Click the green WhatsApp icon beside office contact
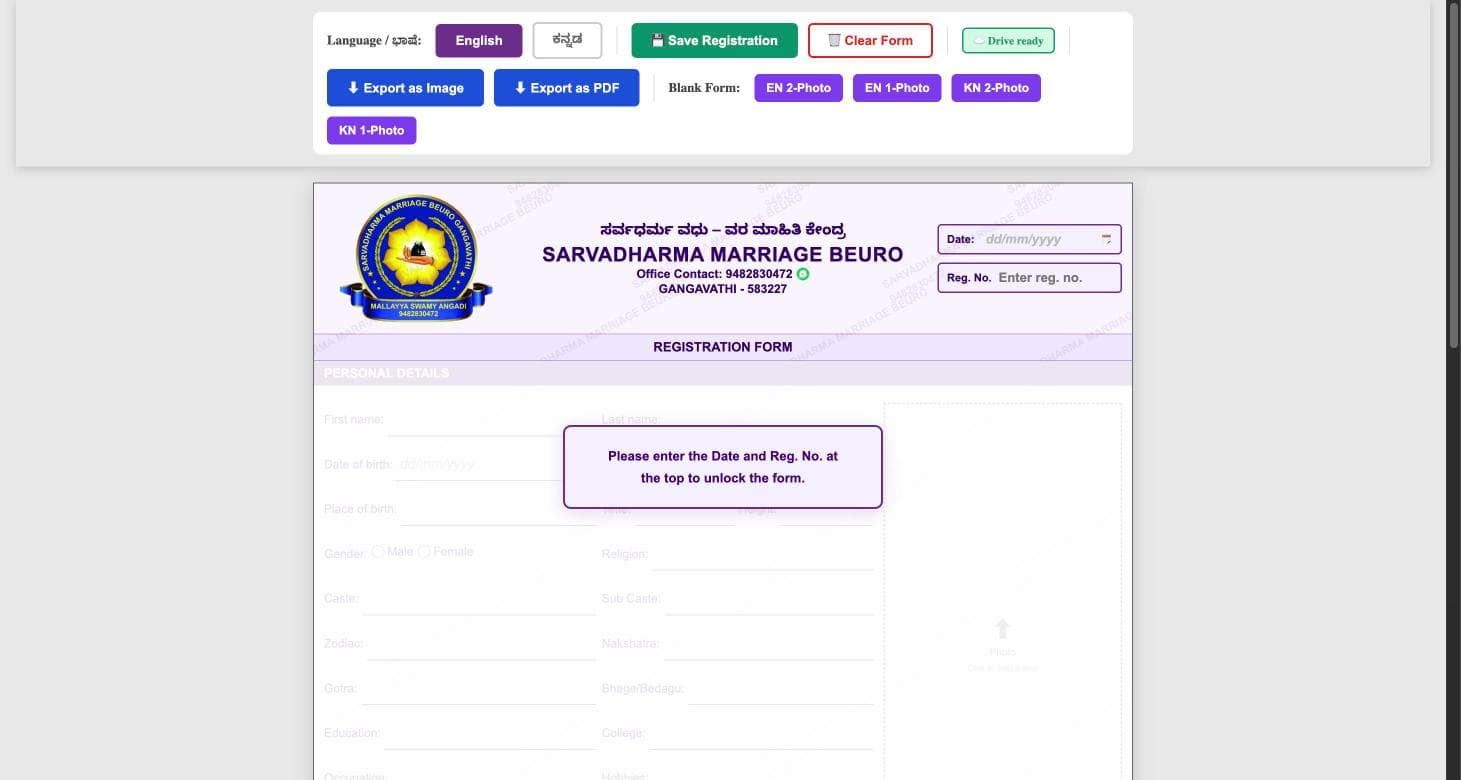Image resolution: width=1461 pixels, height=780 pixels. pos(803,274)
